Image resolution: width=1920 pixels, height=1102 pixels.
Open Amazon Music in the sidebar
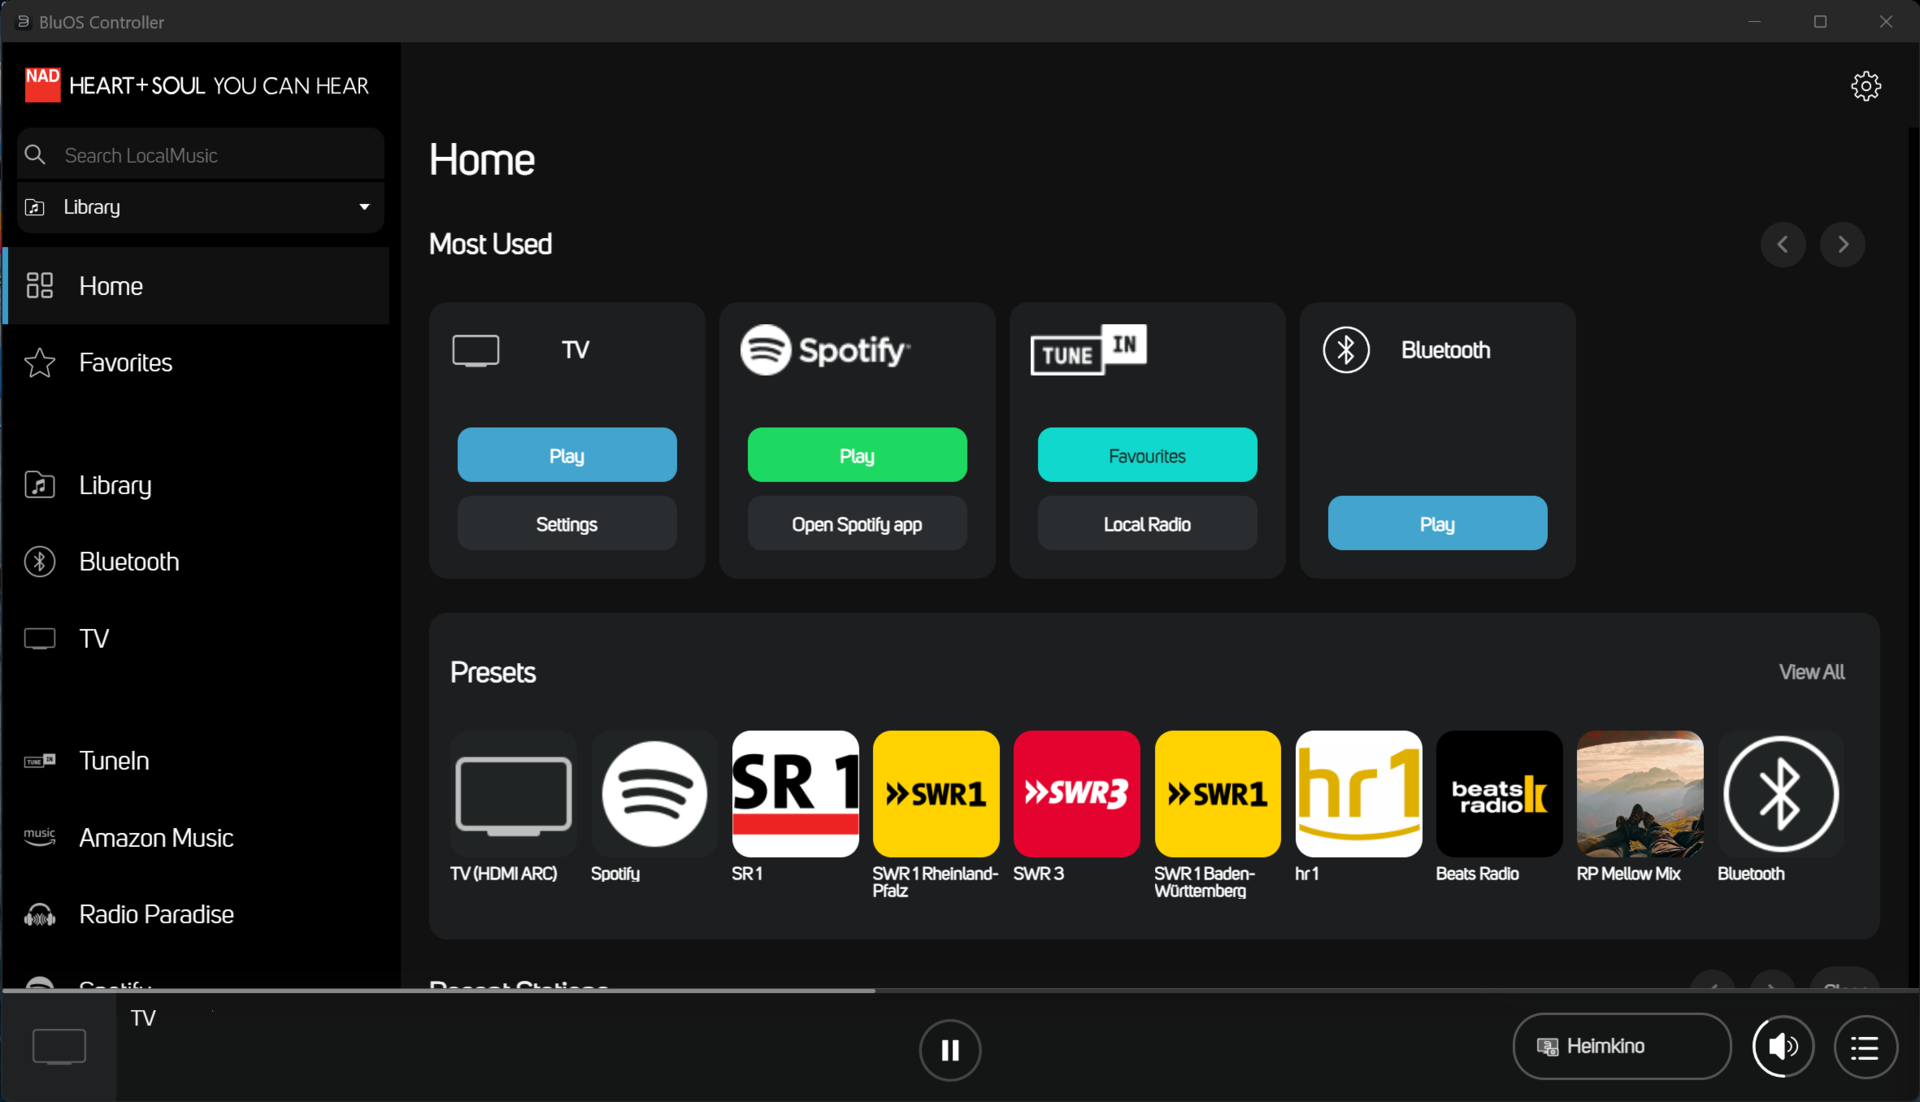(x=156, y=838)
